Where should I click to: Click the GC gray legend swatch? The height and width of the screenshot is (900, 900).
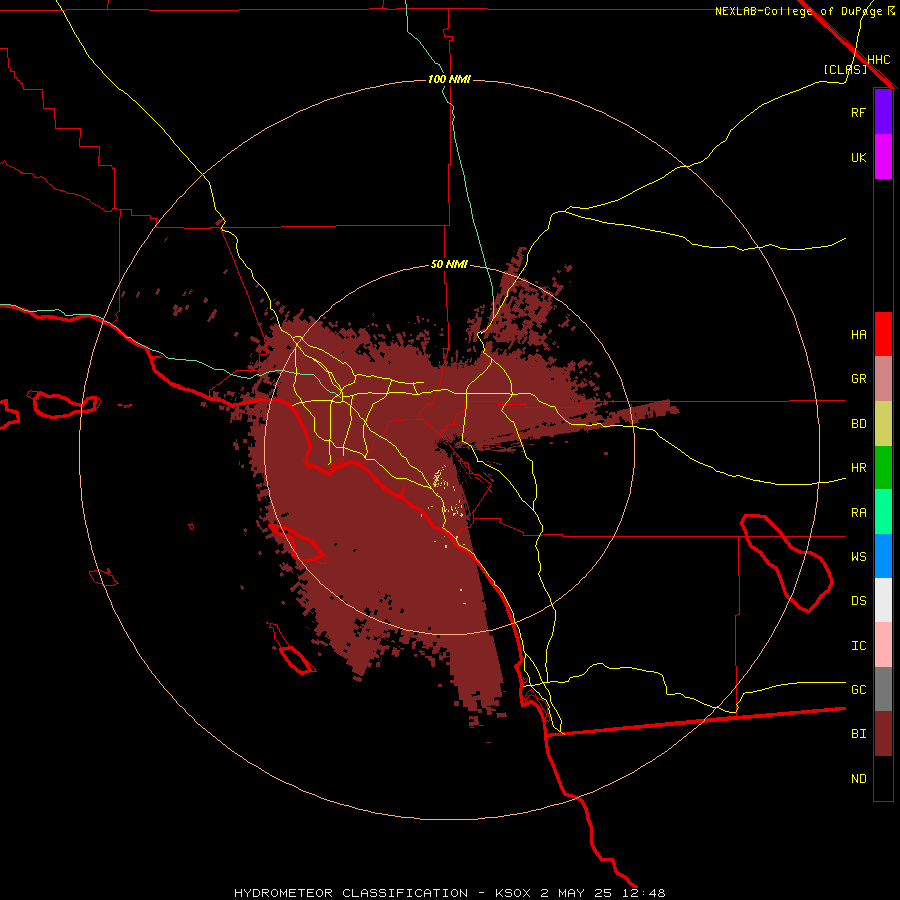(x=883, y=689)
